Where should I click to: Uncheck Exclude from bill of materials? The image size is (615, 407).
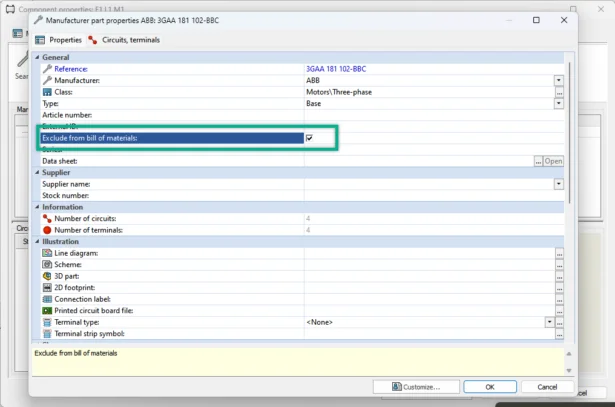[x=310, y=138]
